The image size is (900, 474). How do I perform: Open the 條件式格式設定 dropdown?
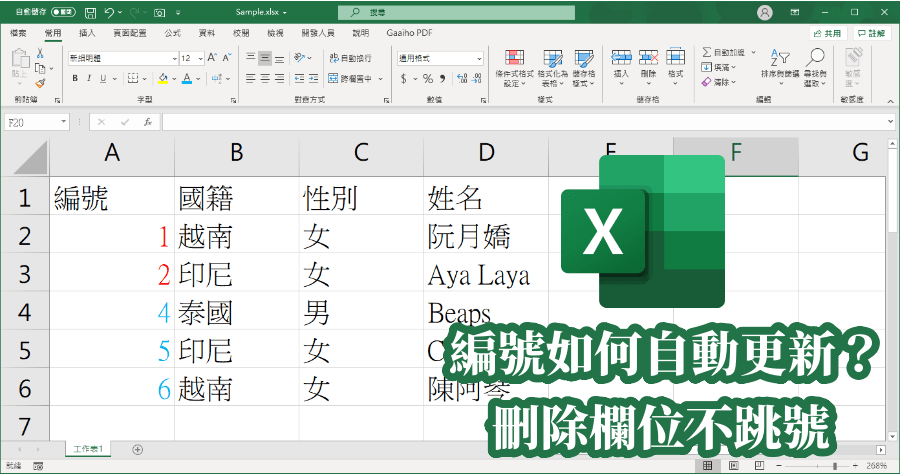(x=514, y=68)
